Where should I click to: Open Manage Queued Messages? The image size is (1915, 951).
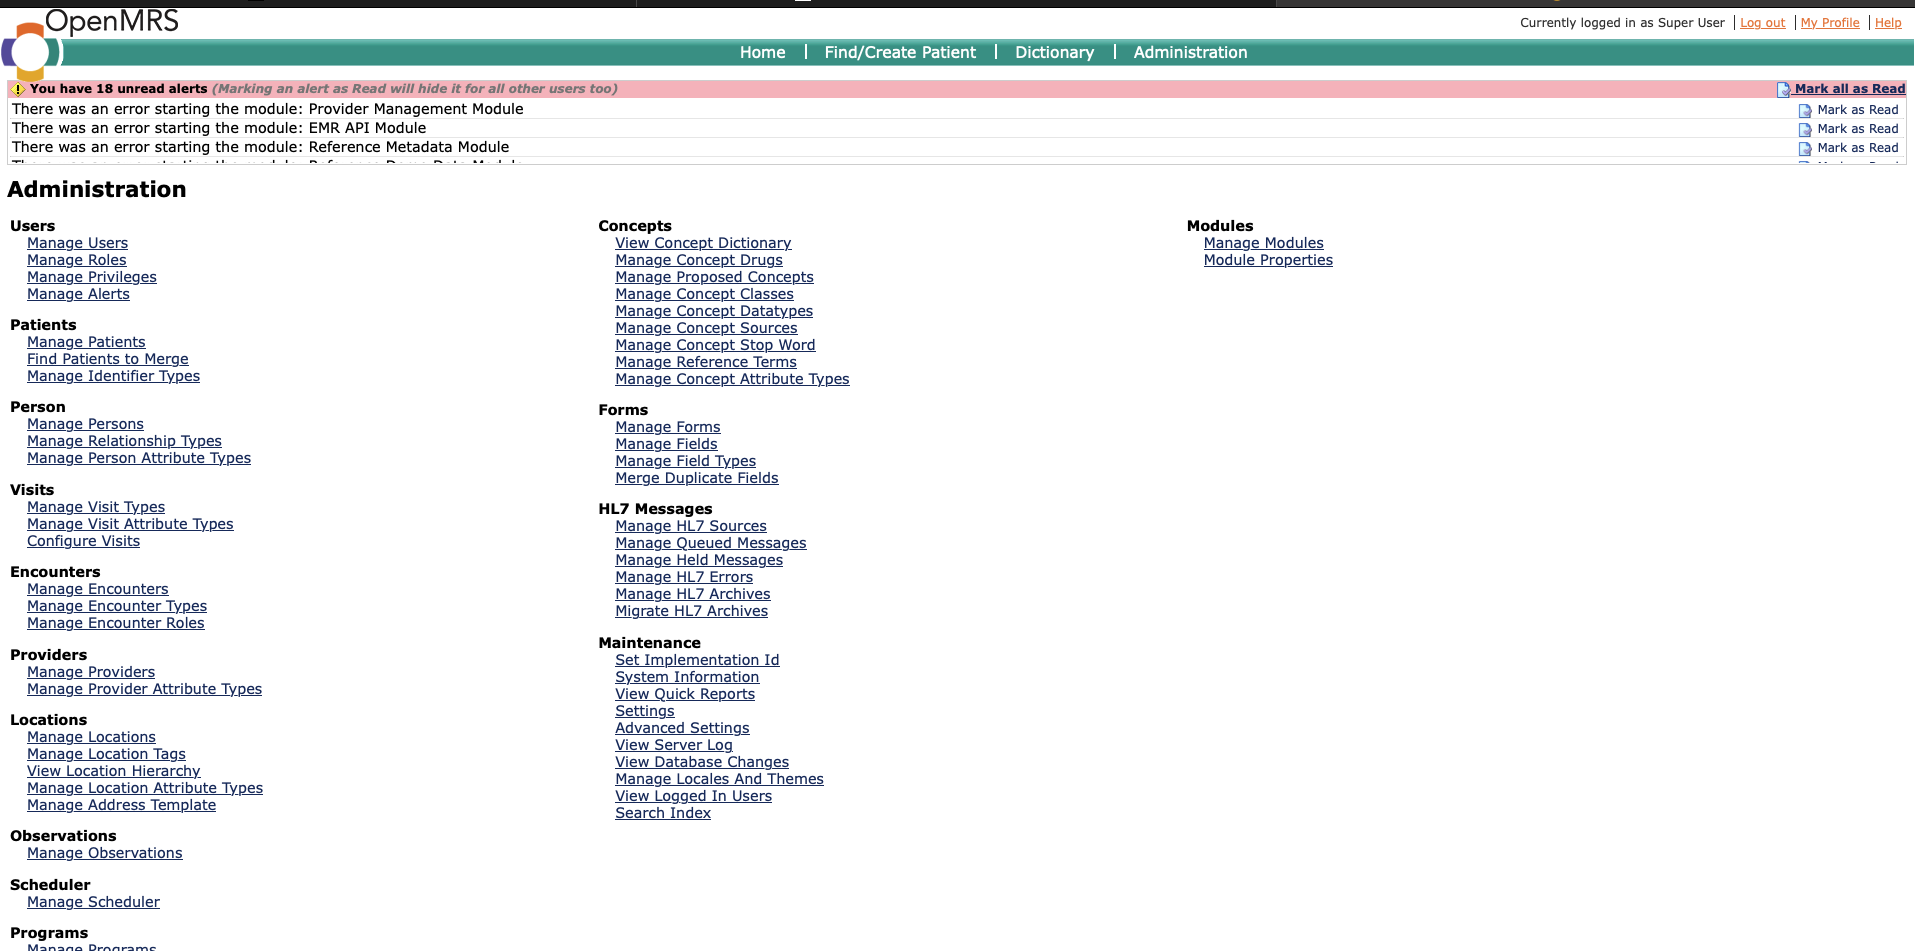tap(710, 543)
